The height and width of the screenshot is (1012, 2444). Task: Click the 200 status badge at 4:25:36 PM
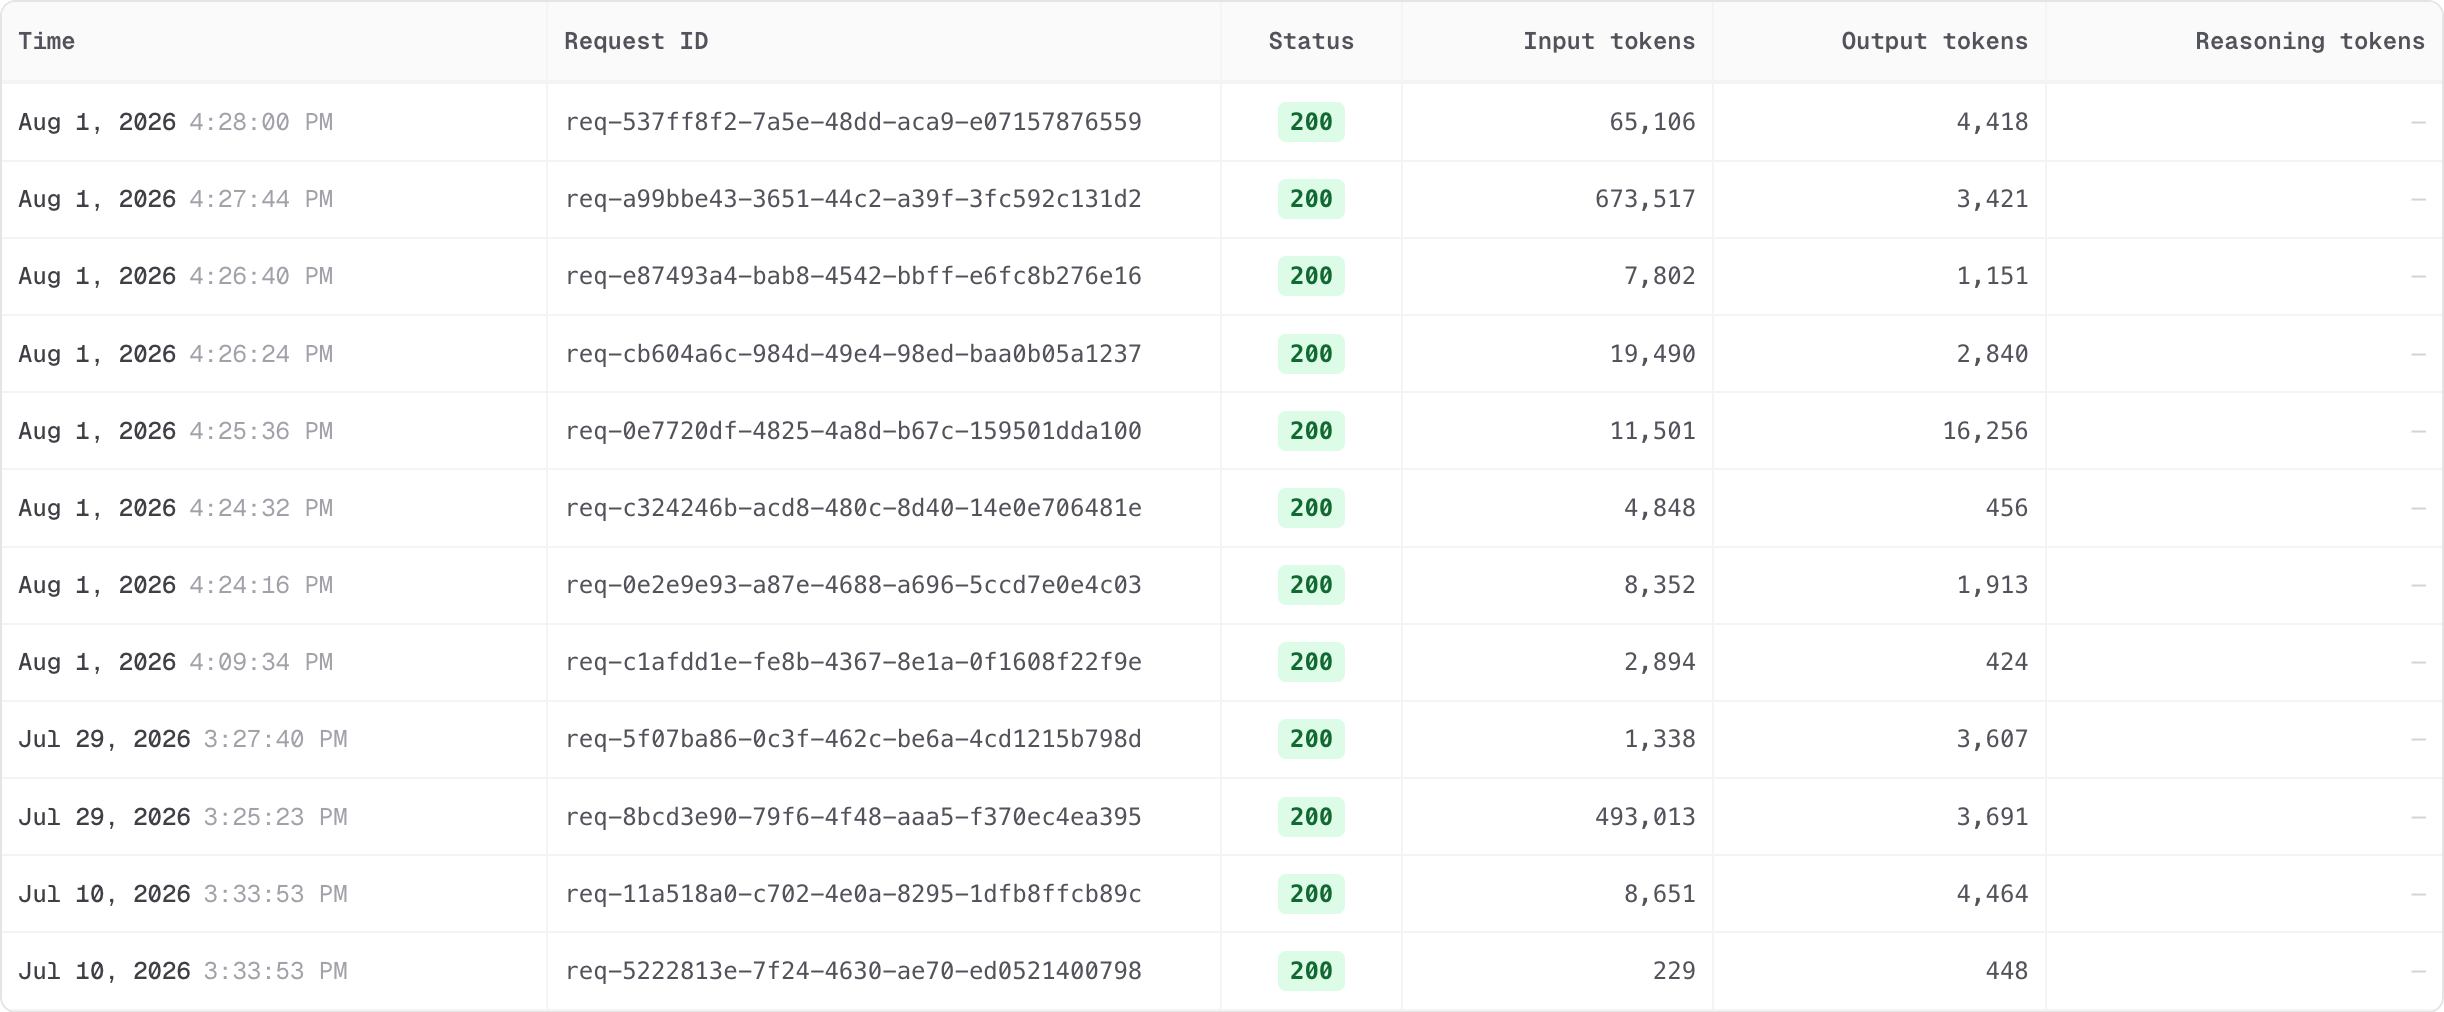tap(1311, 431)
